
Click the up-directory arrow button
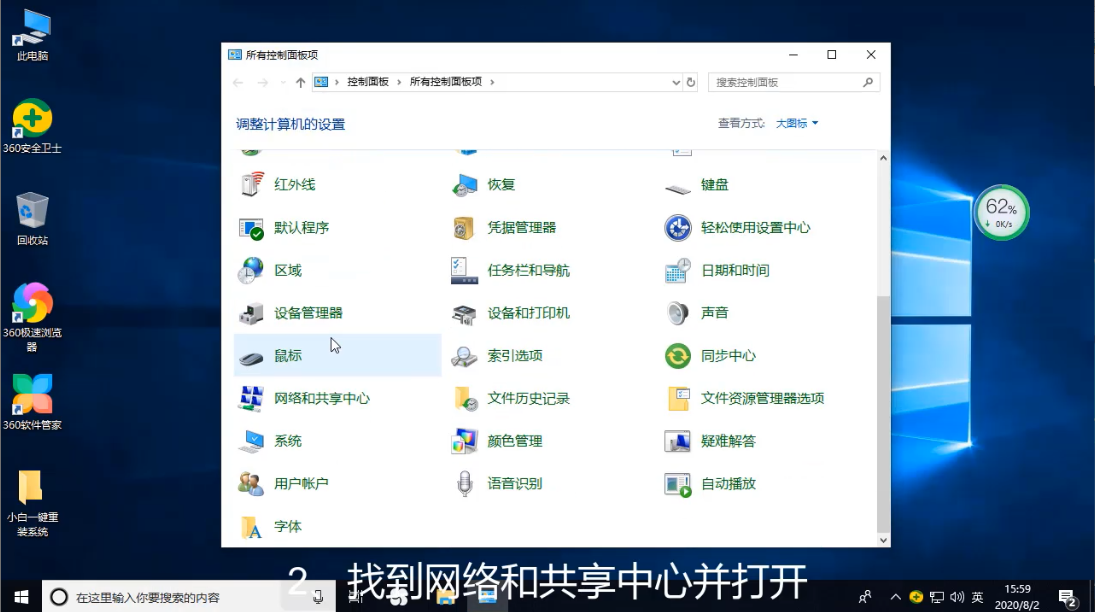(300, 82)
